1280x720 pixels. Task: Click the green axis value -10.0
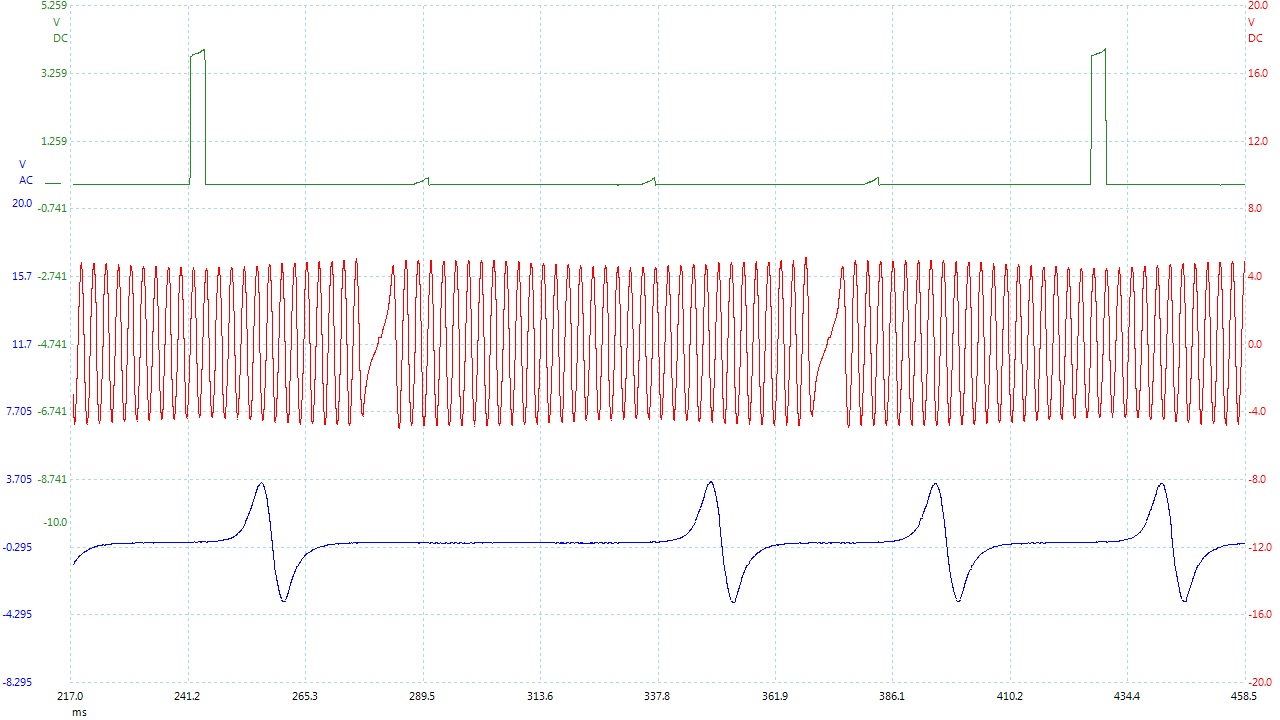[55, 522]
